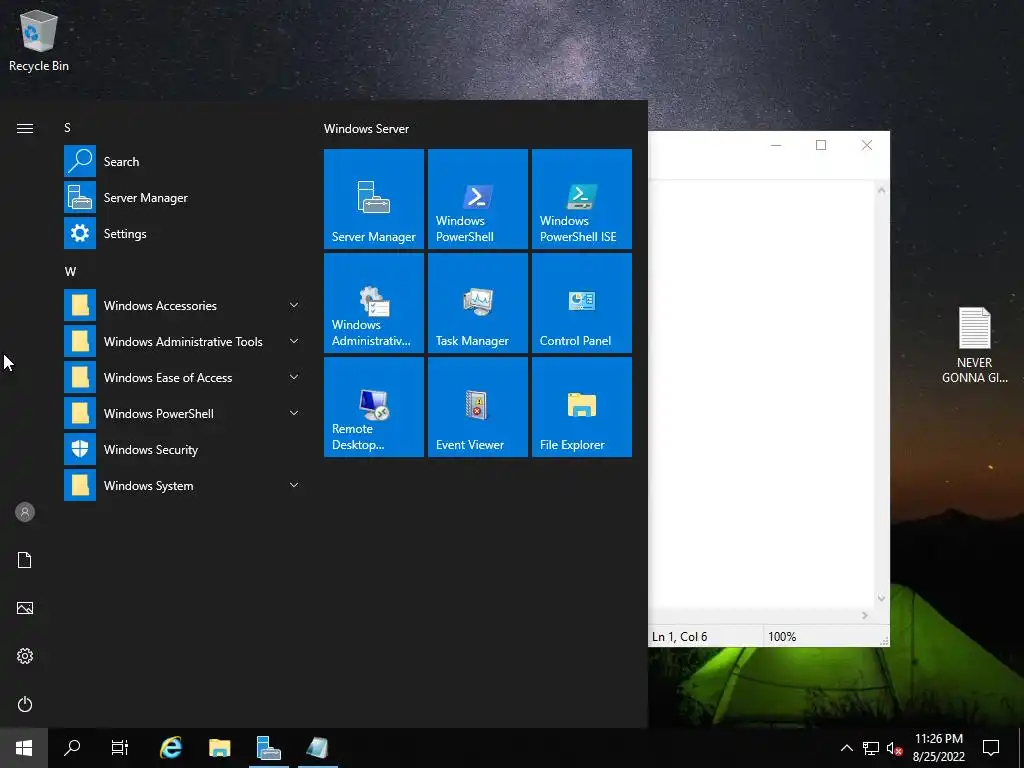Switch to Server Manager on the taskbar
Screen dimensions: 1024x768
pos(269,748)
